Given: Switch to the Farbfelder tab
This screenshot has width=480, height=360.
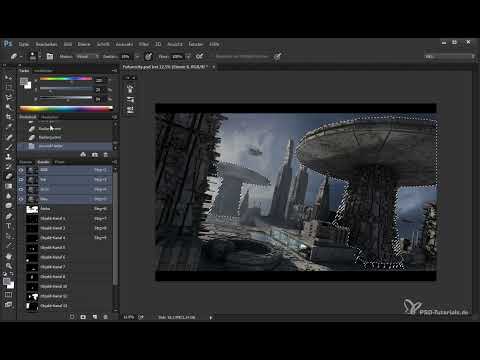Looking at the screenshot, I should tap(43, 71).
